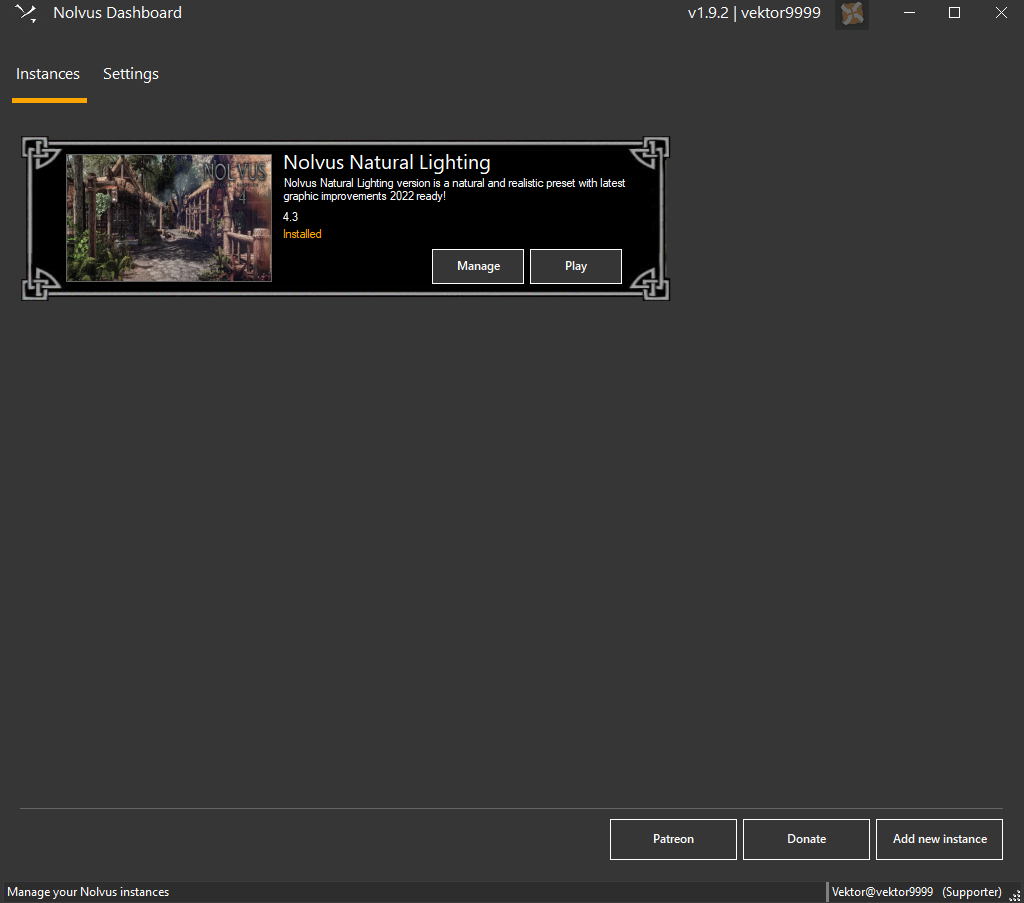The height and width of the screenshot is (903, 1024).
Task: Click Add new instance
Action: (x=940, y=839)
